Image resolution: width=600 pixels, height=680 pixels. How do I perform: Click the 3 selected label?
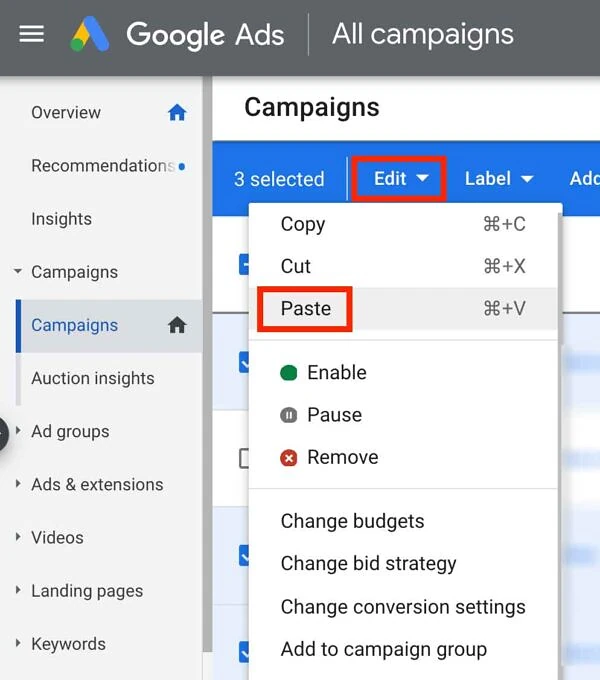pyautogui.click(x=279, y=179)
